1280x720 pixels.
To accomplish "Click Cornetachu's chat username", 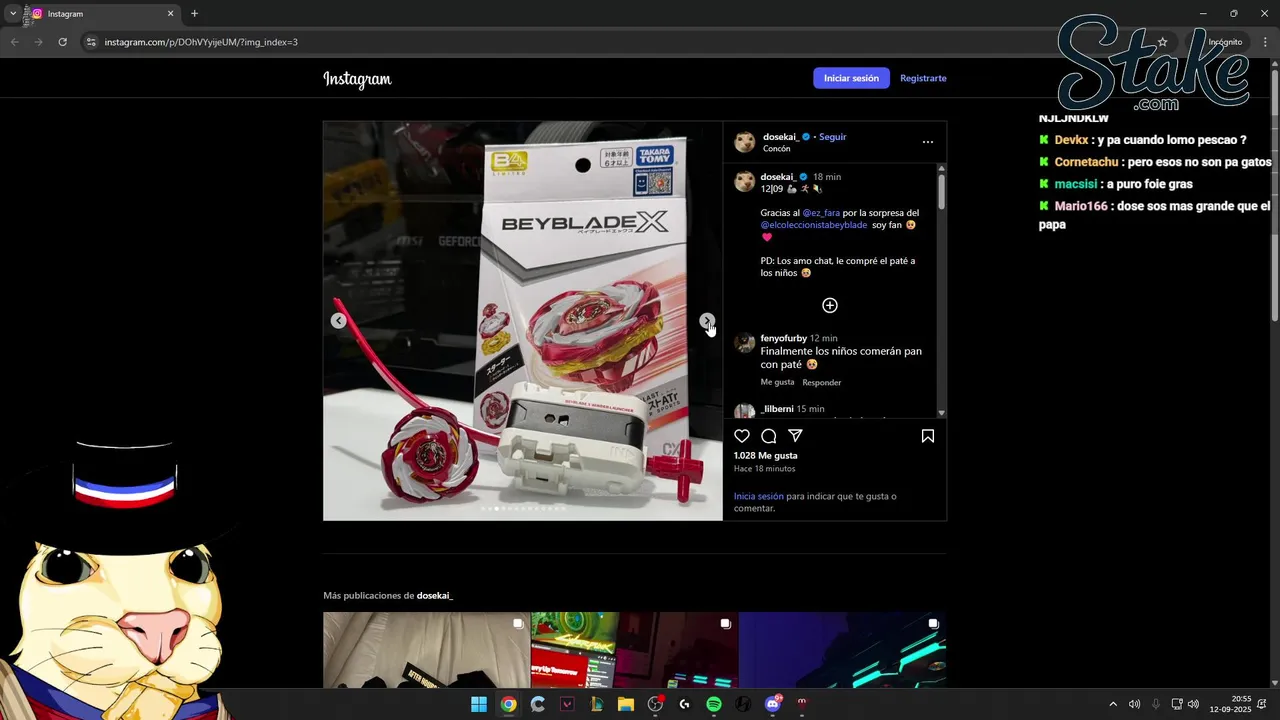I will tap(1086, 162).
